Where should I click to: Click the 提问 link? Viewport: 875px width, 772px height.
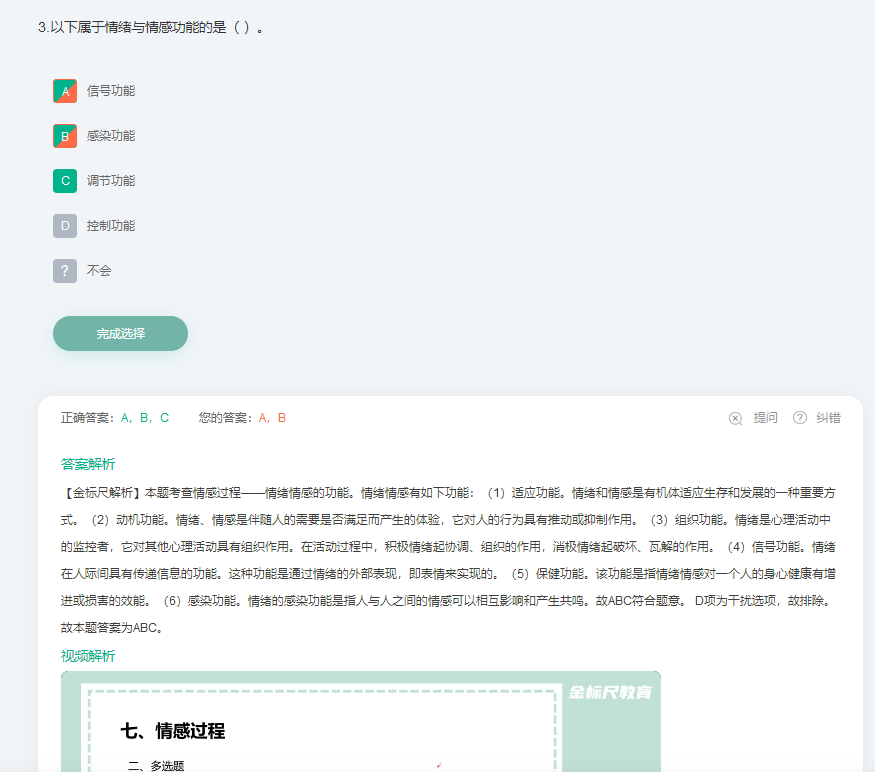(765, 418)
